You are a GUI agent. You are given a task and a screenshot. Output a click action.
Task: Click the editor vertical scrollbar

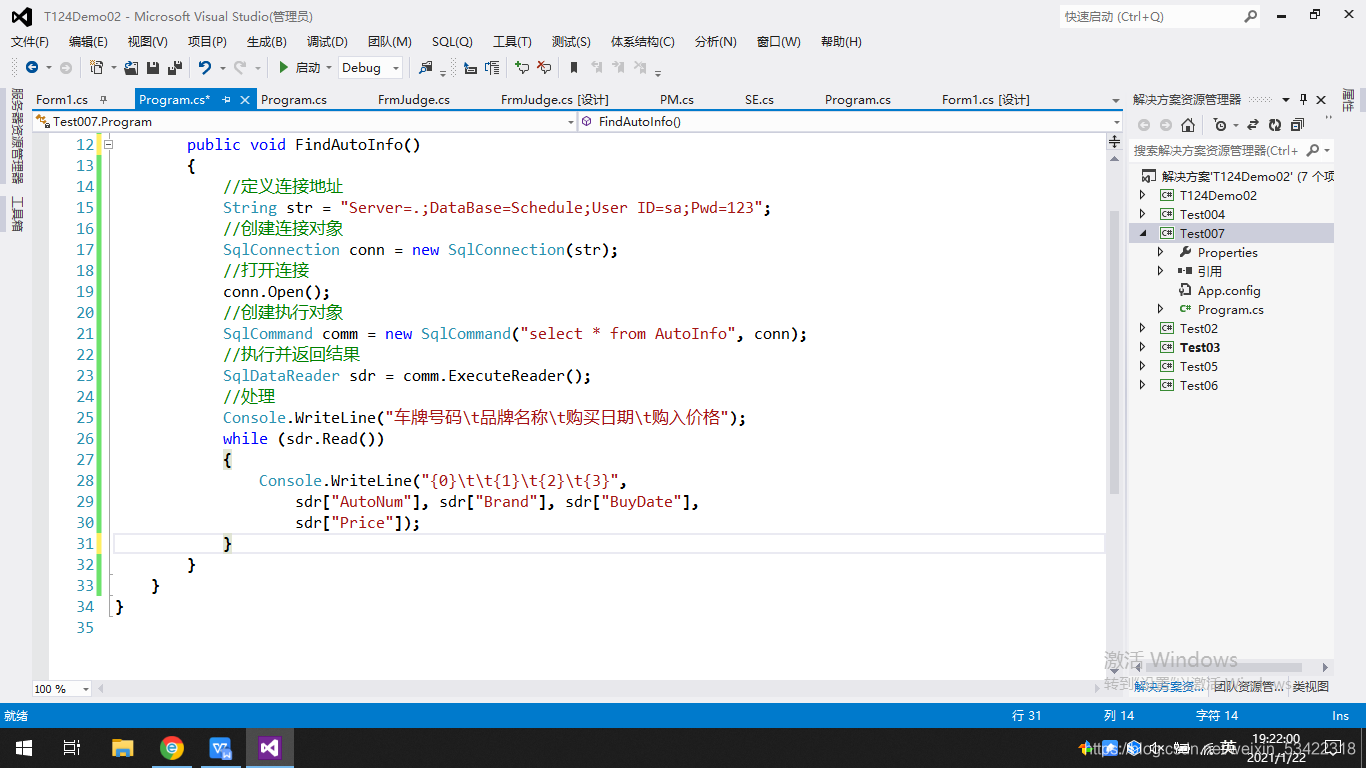click(x=1115, y=352)
